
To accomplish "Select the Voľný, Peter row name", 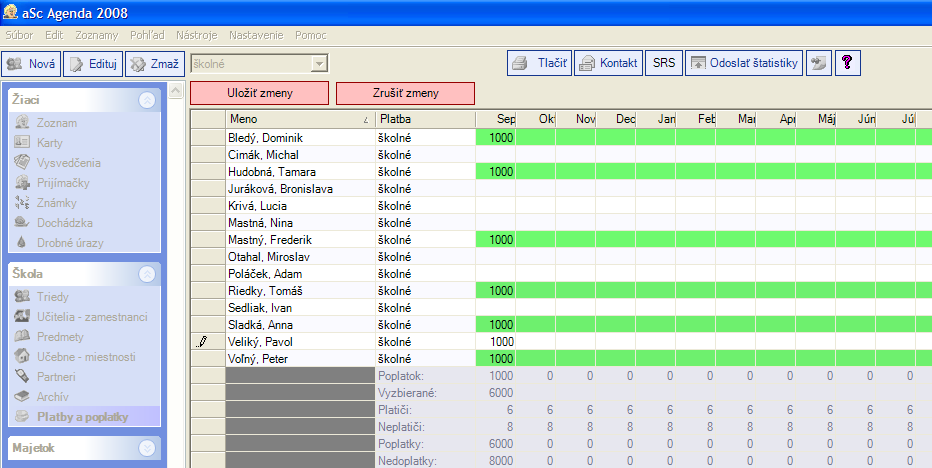I will coord(258,359).
